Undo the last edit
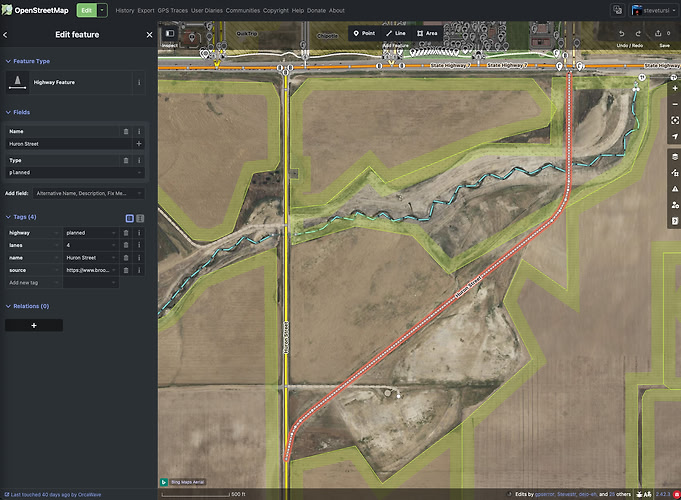This screenshot has height=500, width=681. coord(621,33)
